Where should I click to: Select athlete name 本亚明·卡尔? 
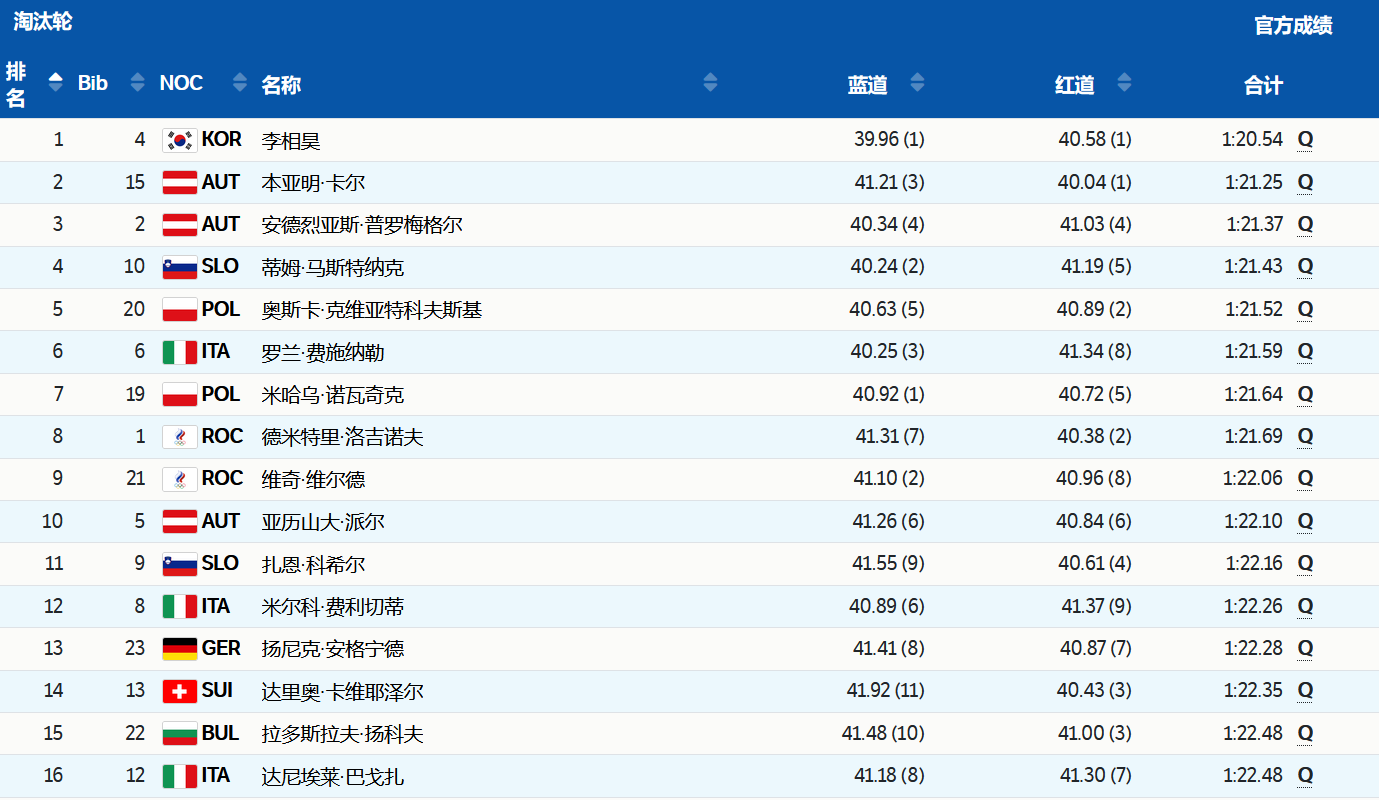tap(313, 183)
